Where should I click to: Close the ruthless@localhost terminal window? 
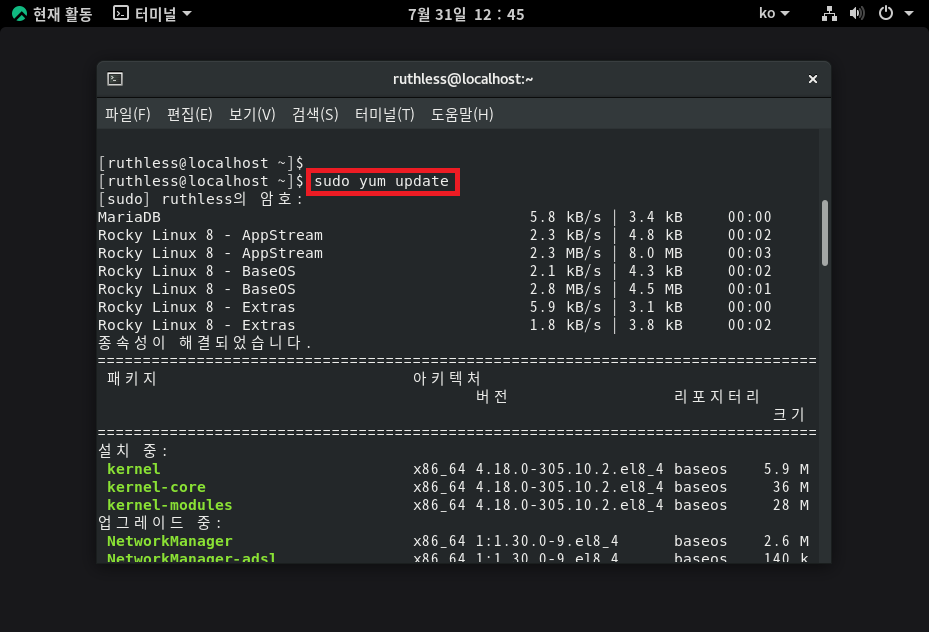click(x=813, y=79)
